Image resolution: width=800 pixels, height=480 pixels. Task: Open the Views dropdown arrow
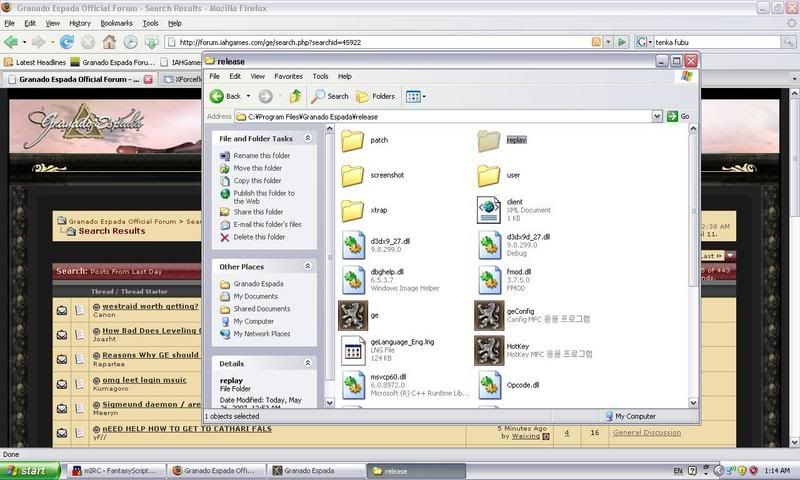pyautogui.click(x=424, y=96)
